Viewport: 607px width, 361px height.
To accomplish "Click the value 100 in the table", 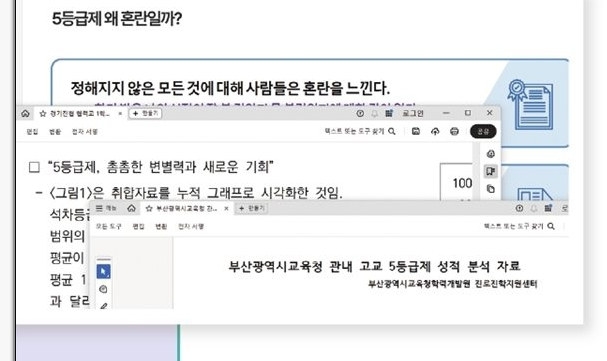I will click(462, 183).
